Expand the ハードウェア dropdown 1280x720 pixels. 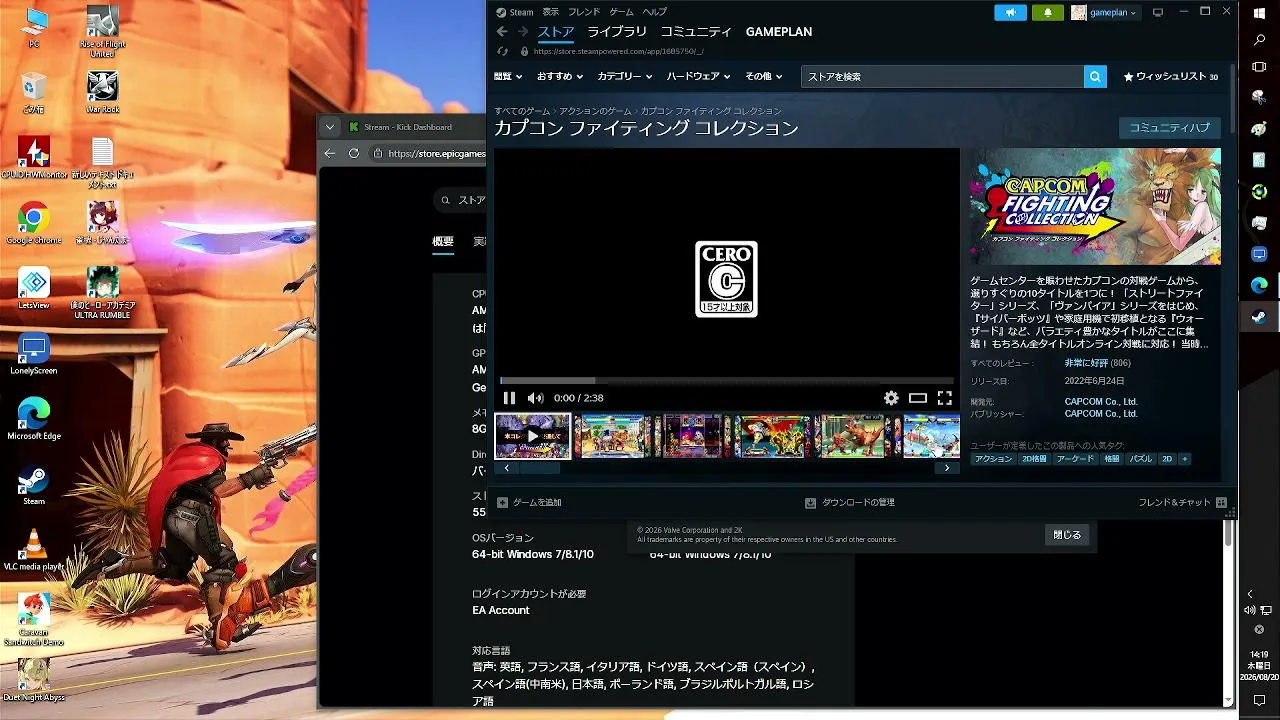(698, 76)
